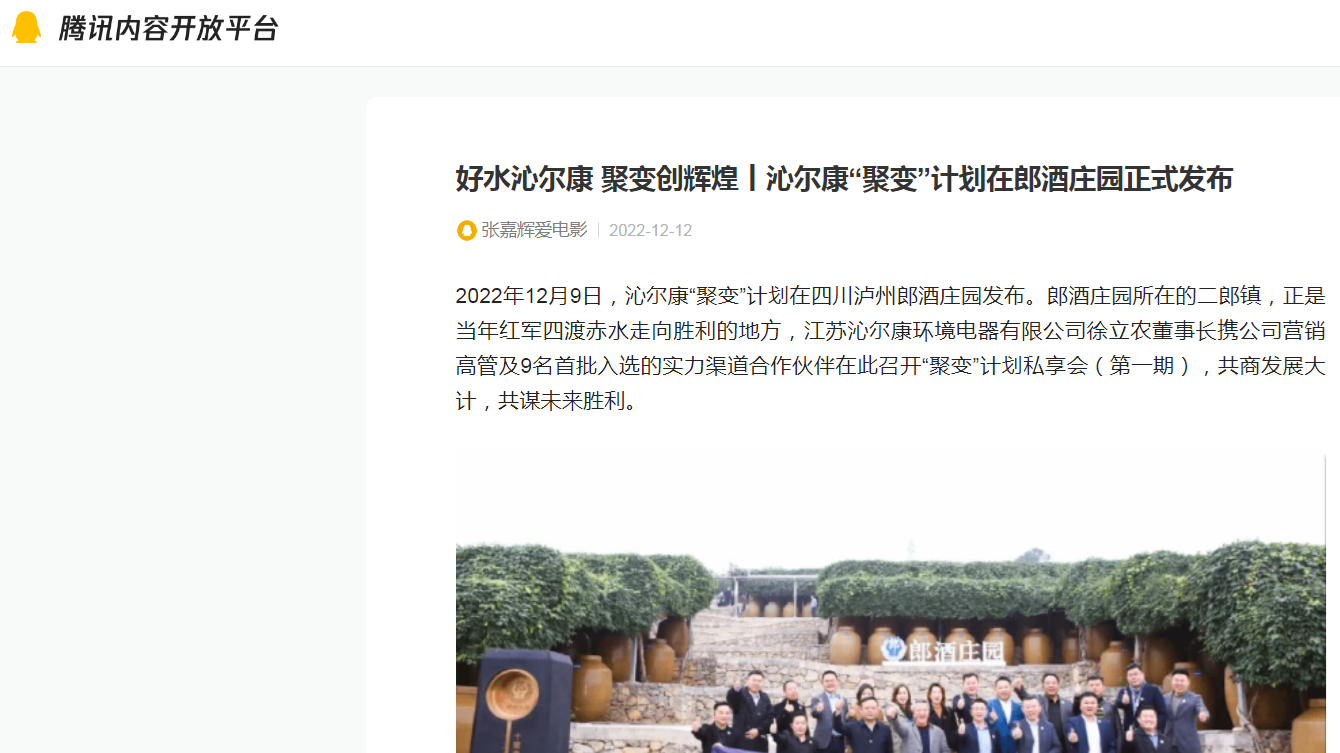Click the author's round yellow avatar icon
The image size is (1340, 753).
466,230
